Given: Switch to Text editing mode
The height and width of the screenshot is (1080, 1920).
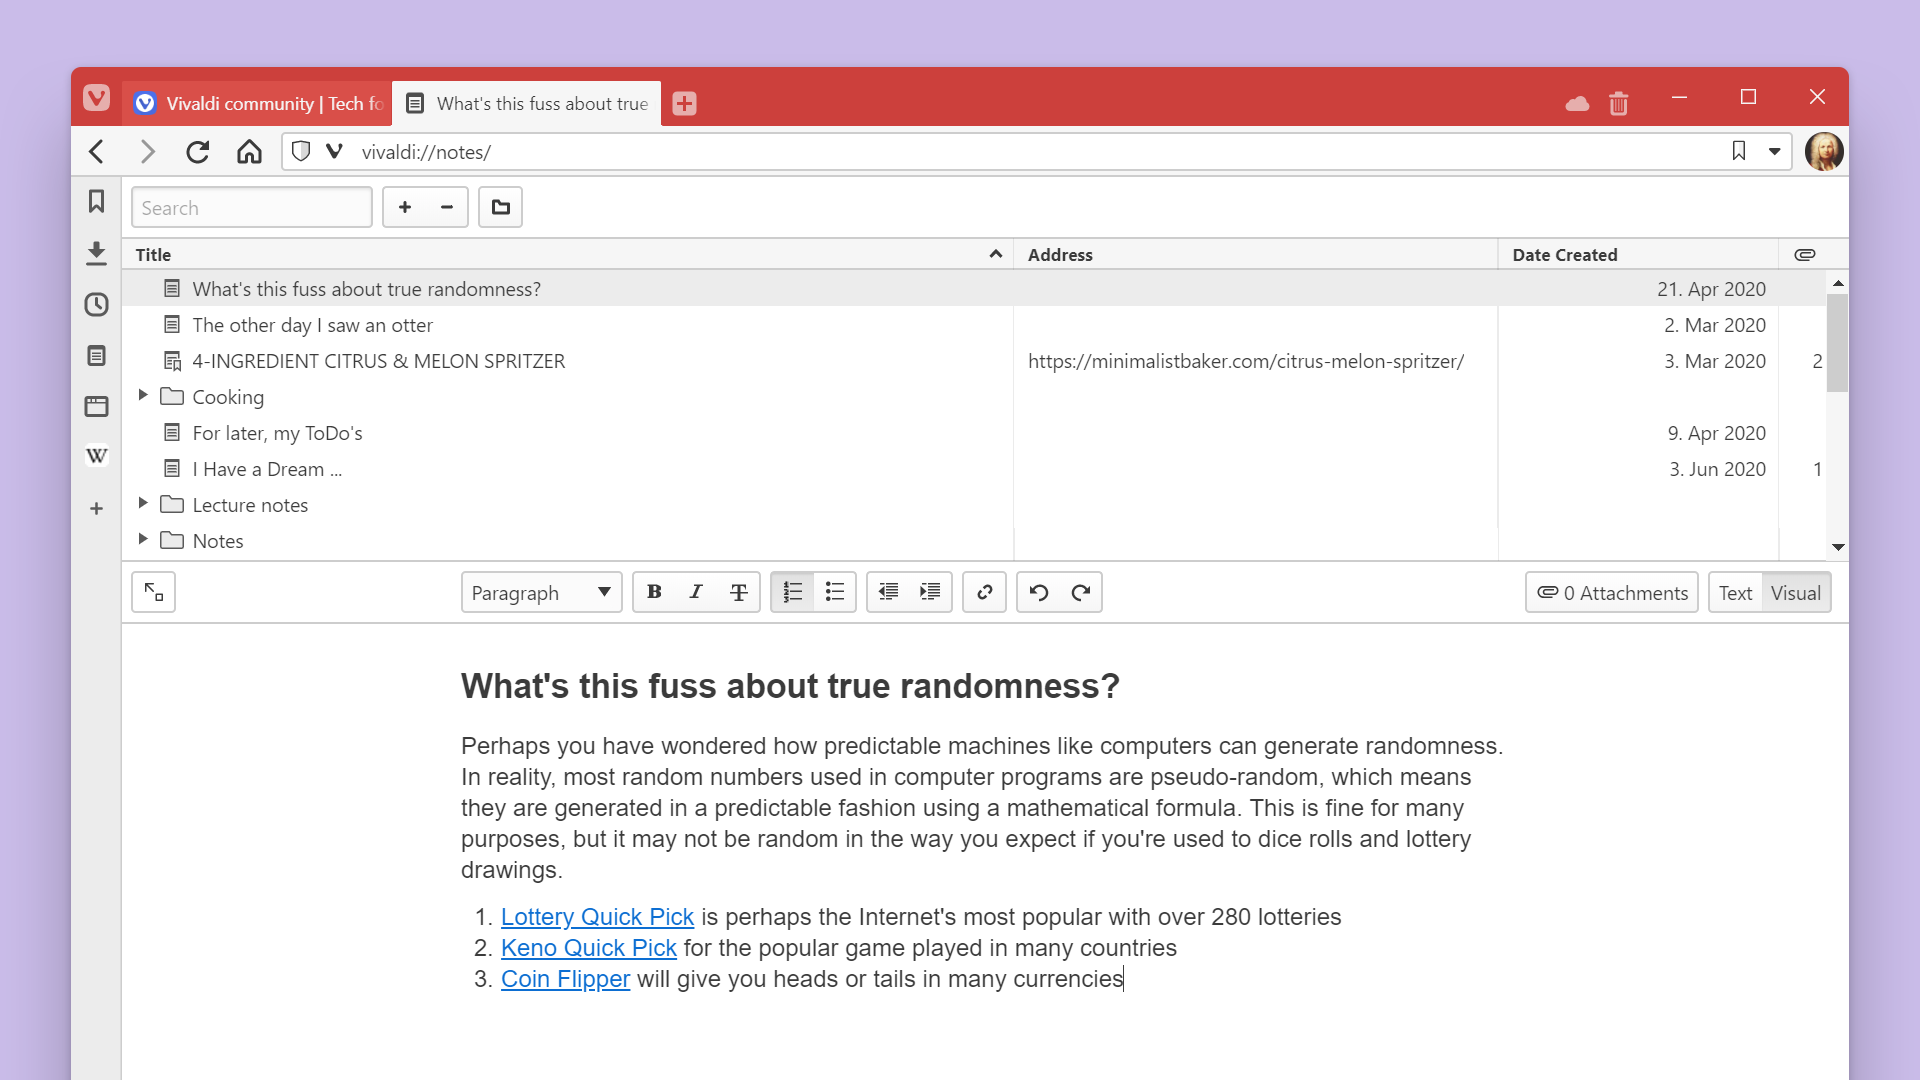Looking at the screenshot, I should [x=1735, y=592].
